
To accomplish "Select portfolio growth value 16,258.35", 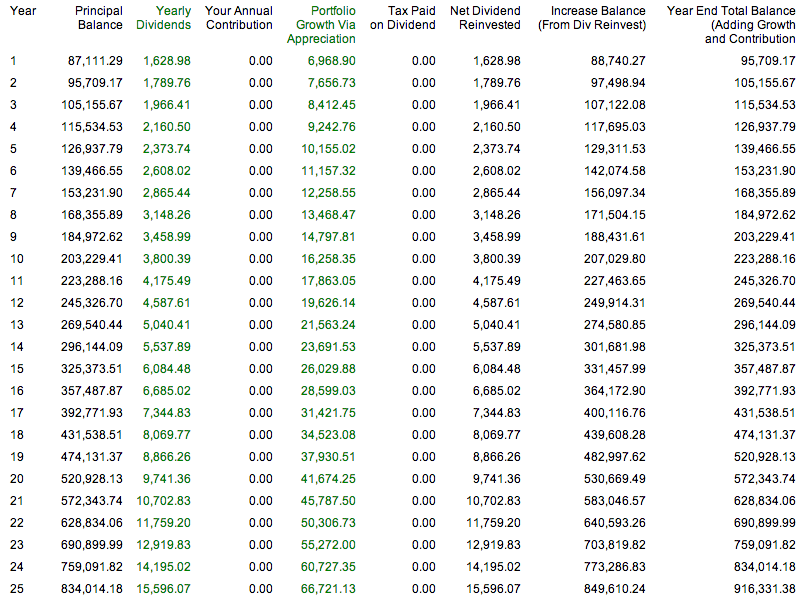I will pos(328,258).
